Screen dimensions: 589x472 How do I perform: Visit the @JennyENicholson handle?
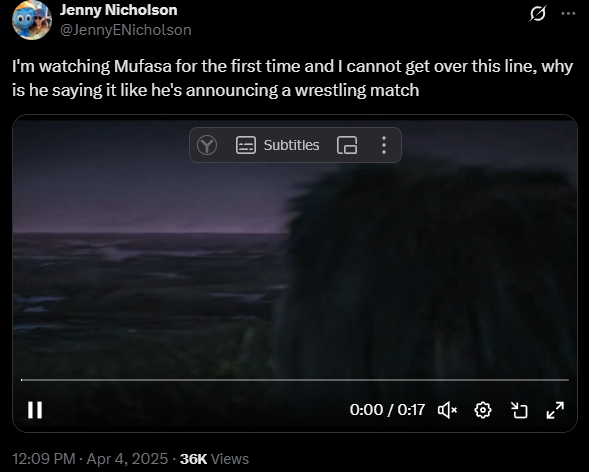point(125,30)
